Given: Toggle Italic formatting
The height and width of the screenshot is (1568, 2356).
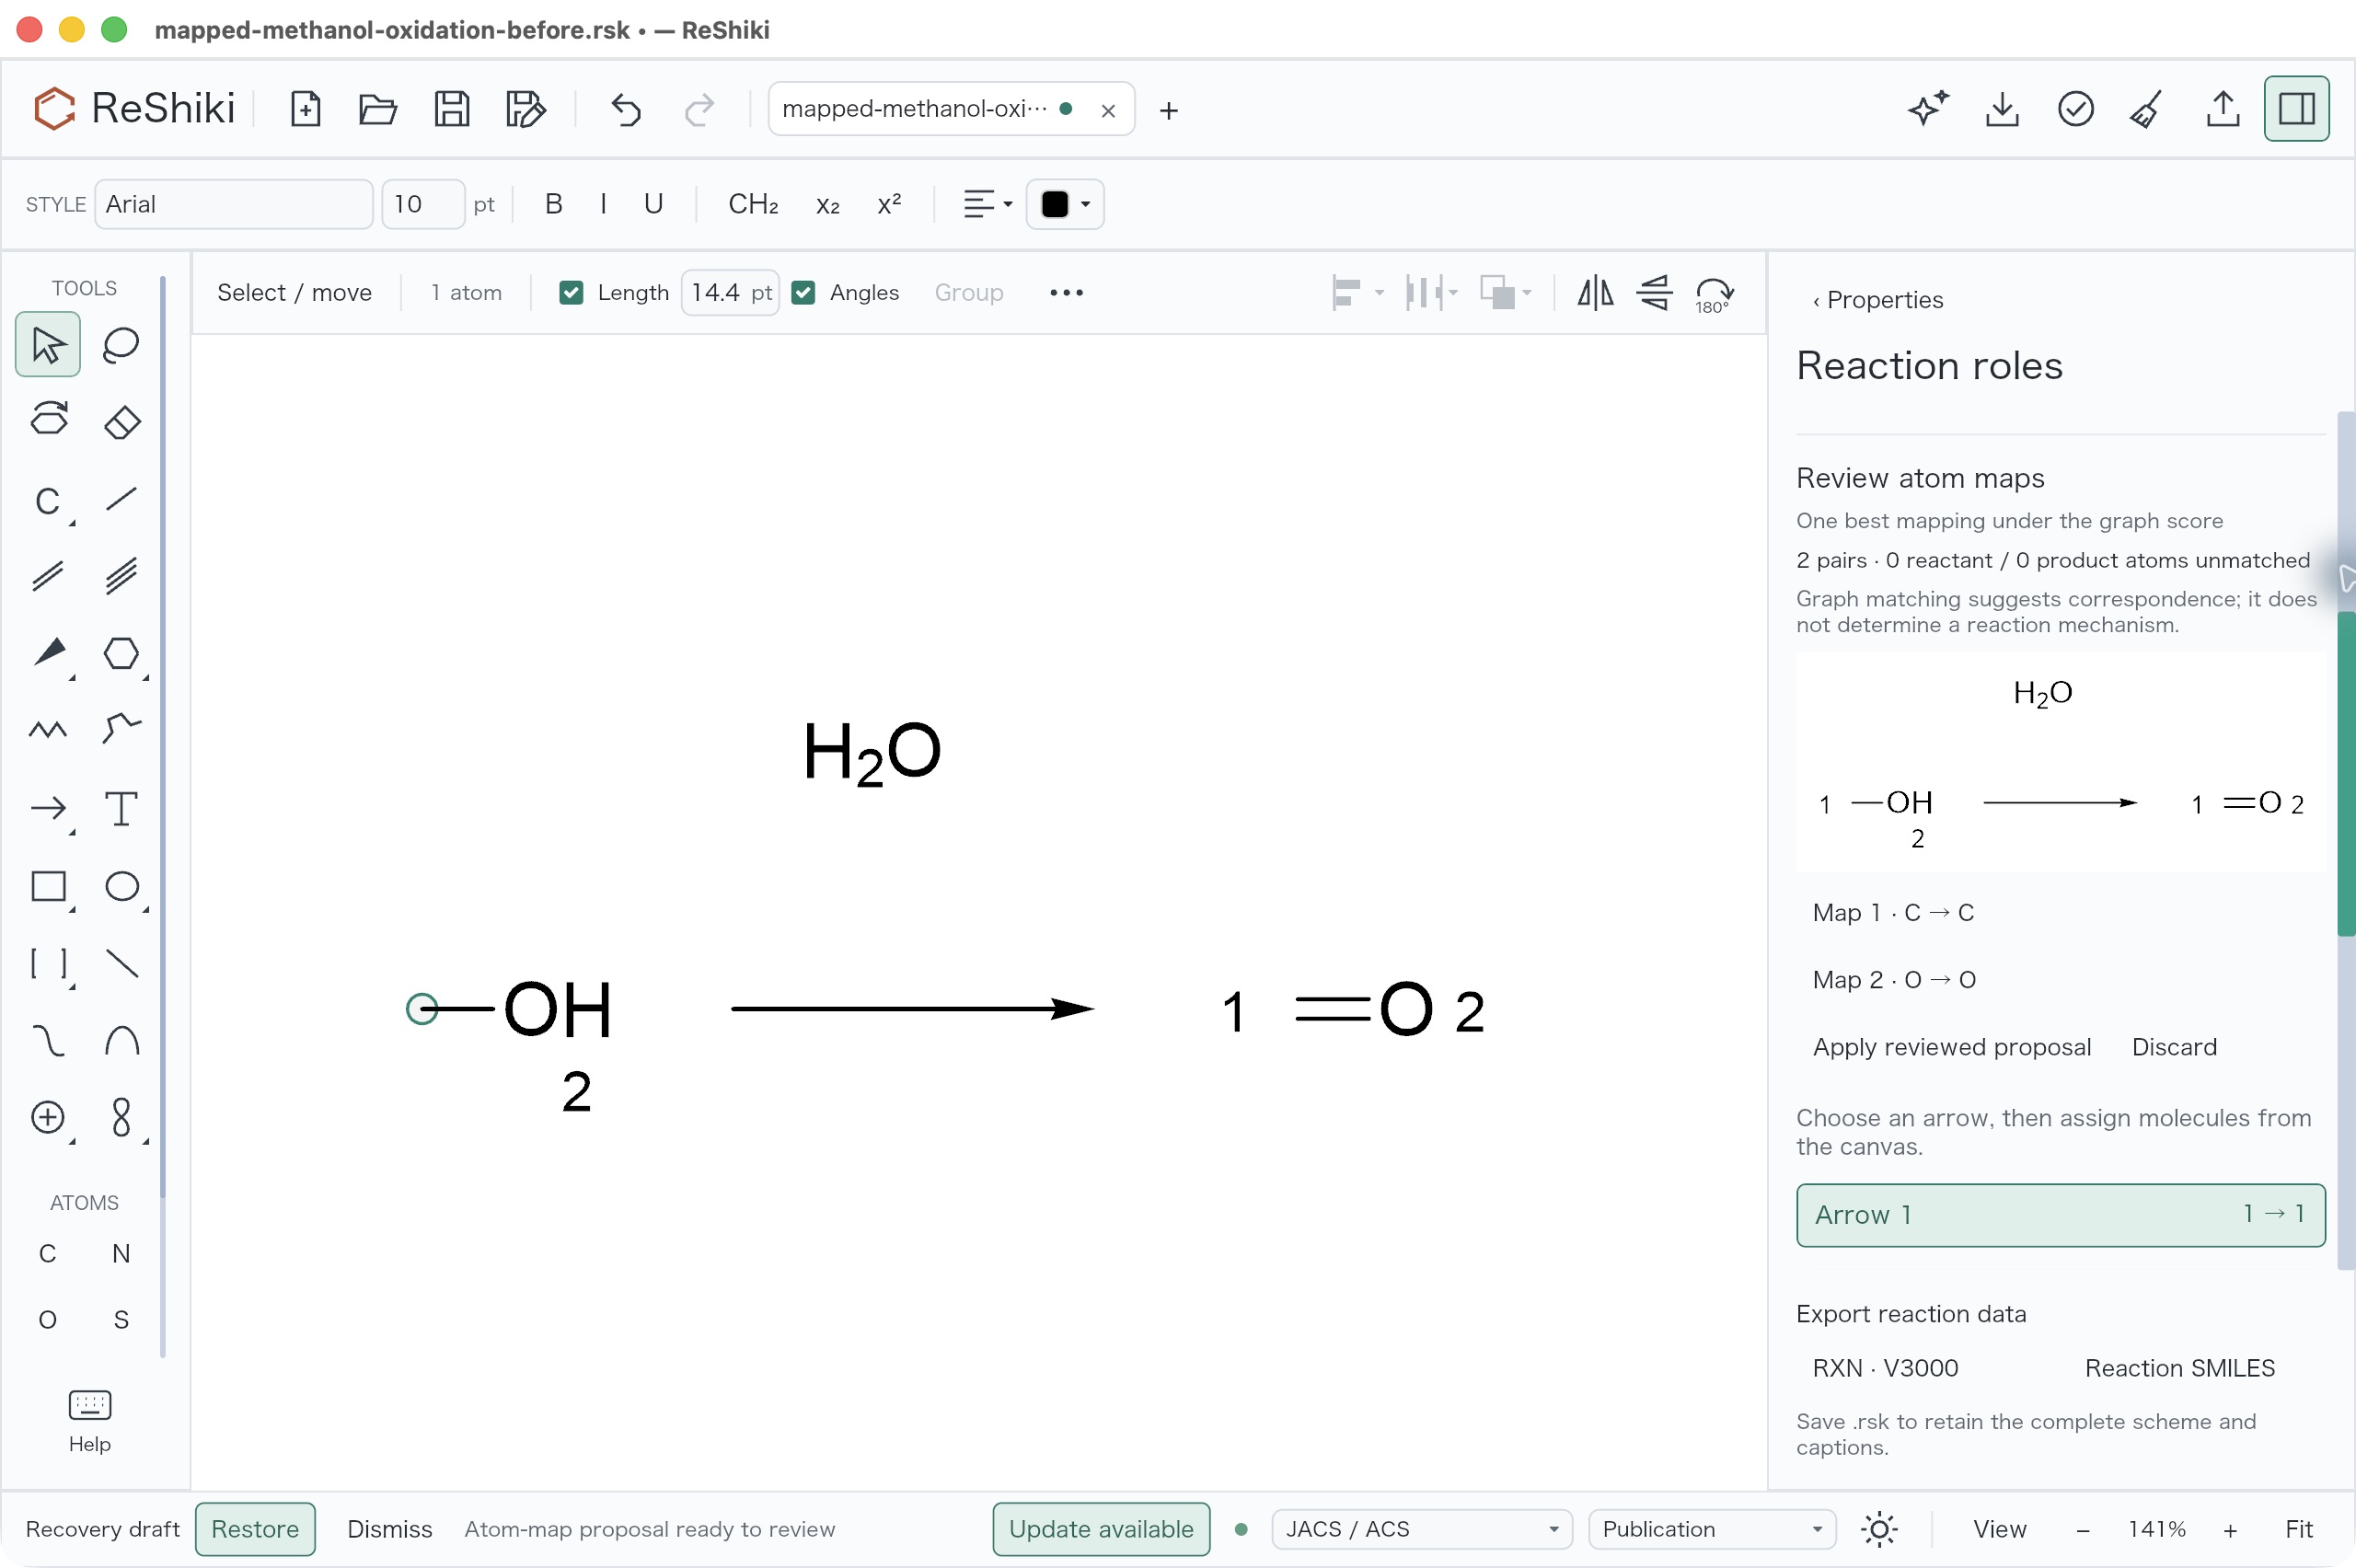Looking at the screenshot, I should [603, 204].
